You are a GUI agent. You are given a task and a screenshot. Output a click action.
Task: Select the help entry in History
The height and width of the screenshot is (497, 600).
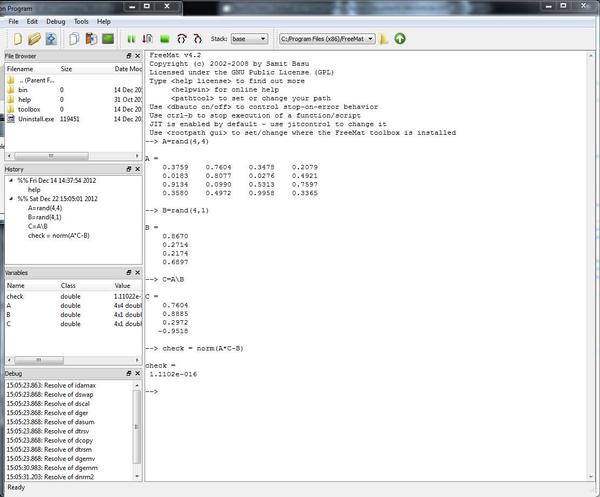tap(34, 190)
